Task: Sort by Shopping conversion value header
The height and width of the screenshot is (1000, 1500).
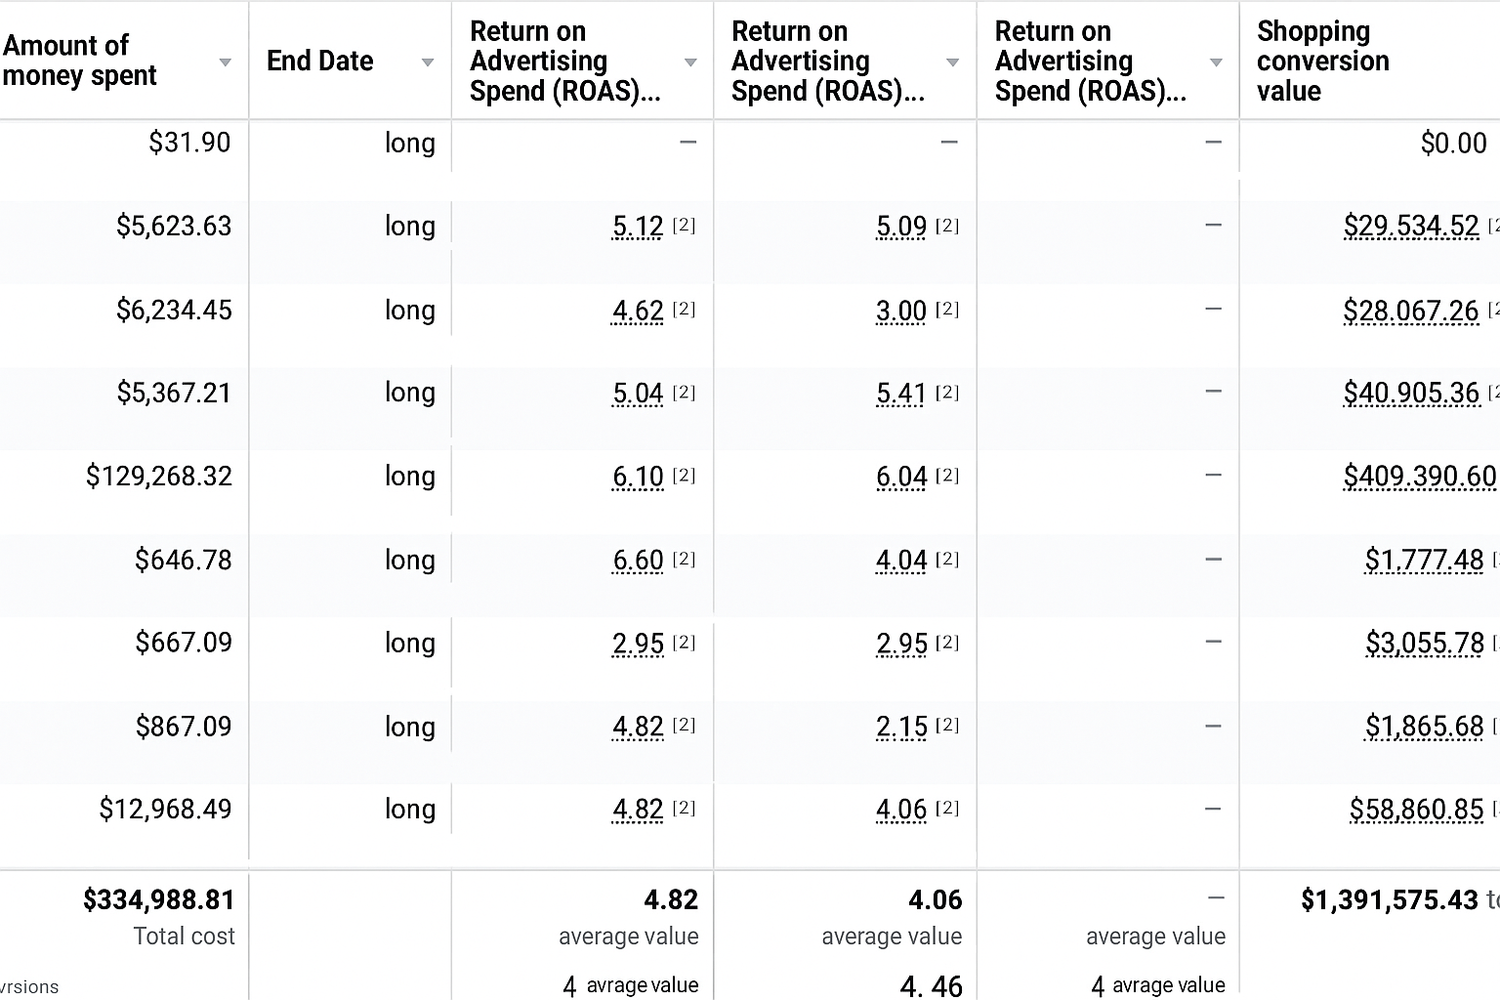Action: 1322,61
